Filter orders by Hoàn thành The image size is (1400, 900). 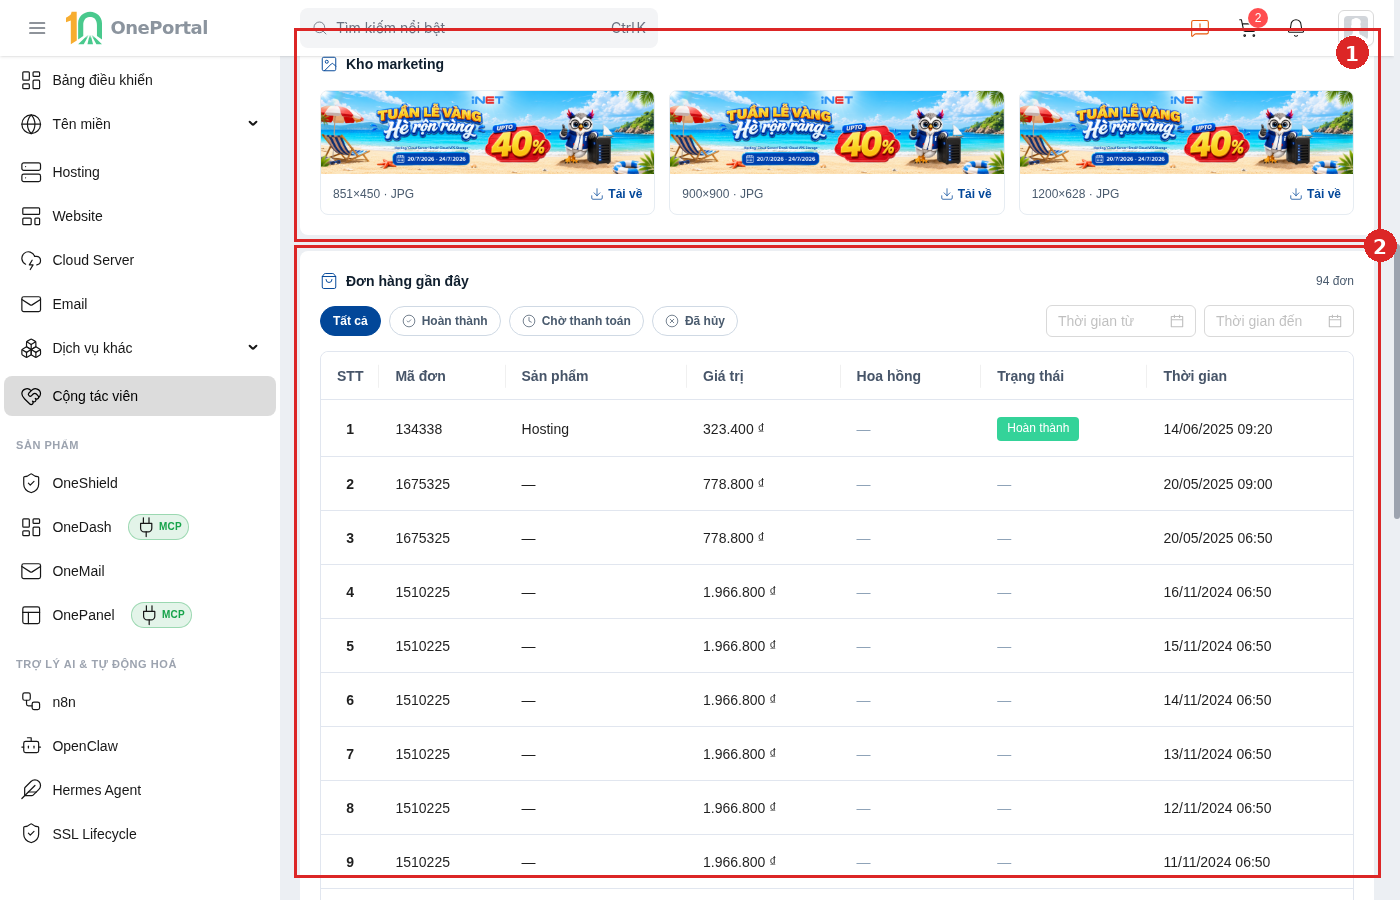(x=445, y=321)
